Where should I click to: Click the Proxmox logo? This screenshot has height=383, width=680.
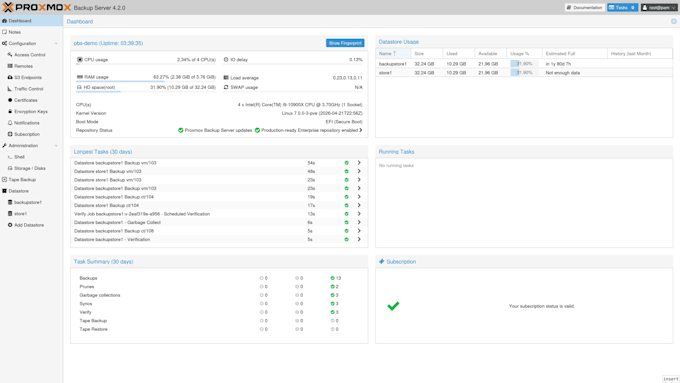(x=36, y=7)
